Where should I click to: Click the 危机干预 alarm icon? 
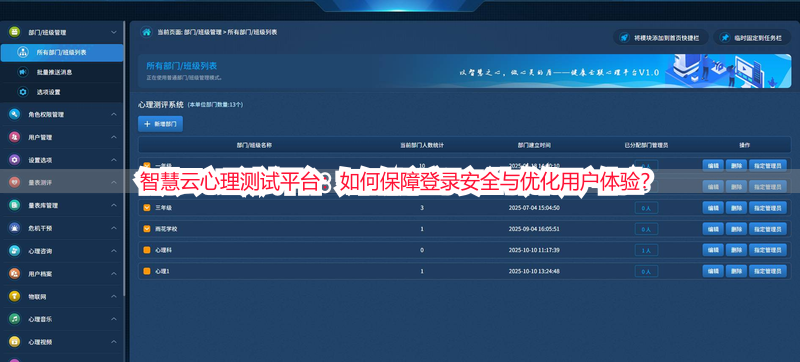pyautogui.click(x=14, y=228)
